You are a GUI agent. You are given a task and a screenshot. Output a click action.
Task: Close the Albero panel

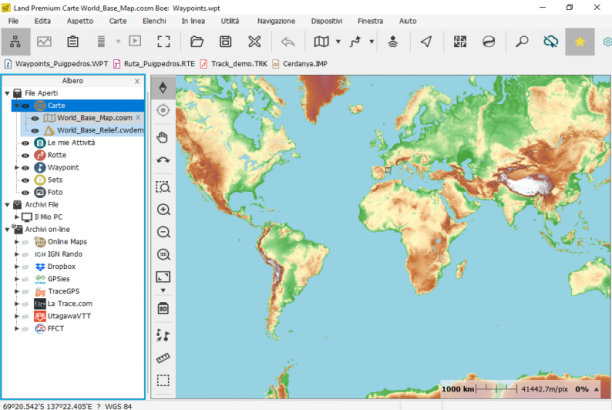pyautogui.click(x=137, y=81)
